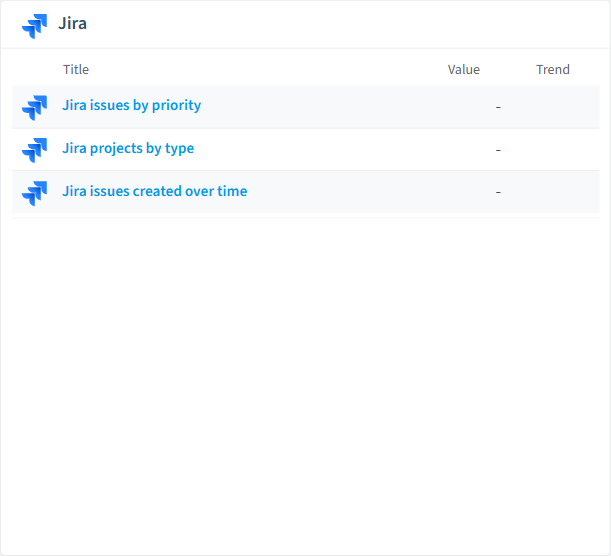Click the 'Trend' column header
This screenshot has width=611, height=556.
pos(553,69)
